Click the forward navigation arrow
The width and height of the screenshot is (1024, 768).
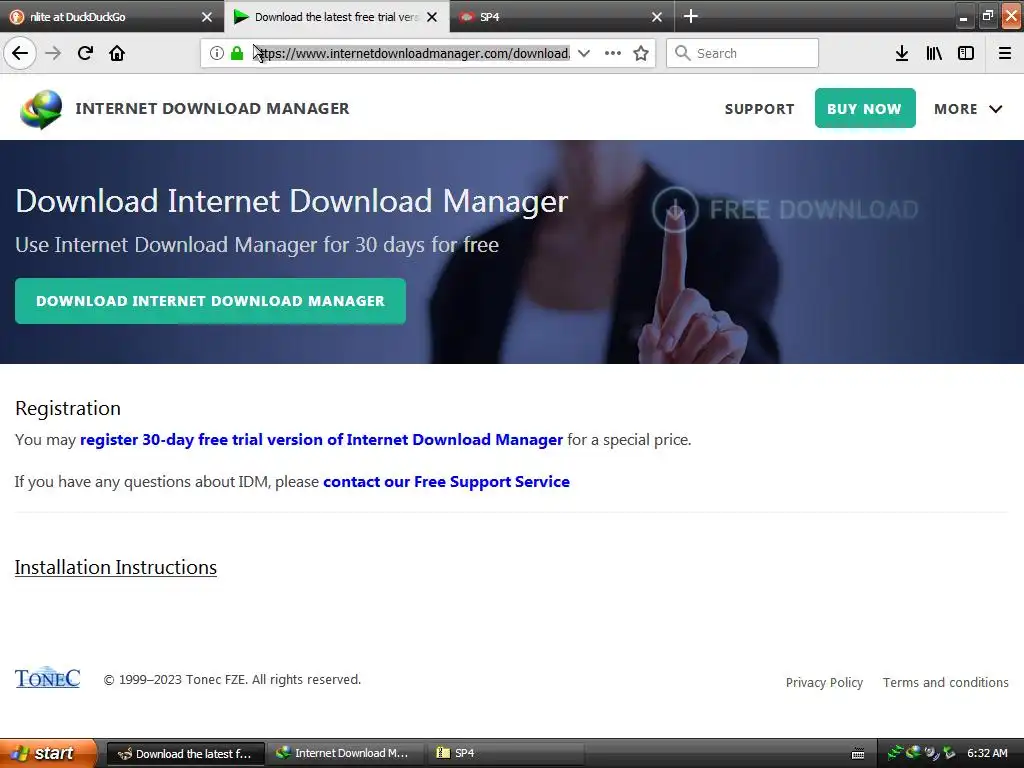(53, 53)
